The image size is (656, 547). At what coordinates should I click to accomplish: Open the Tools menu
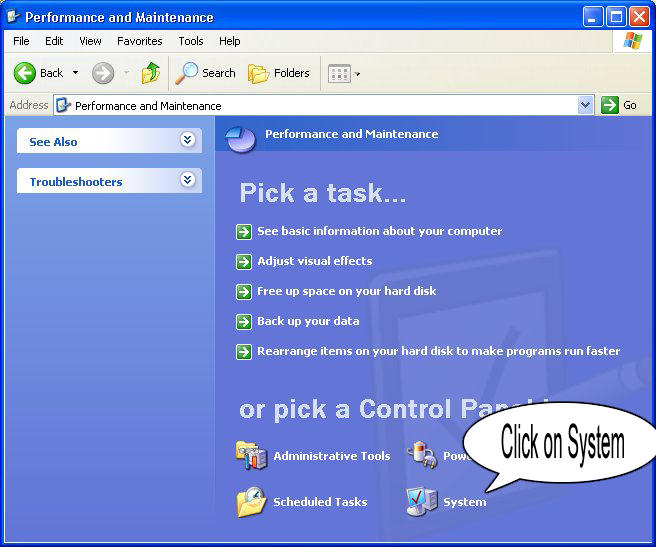pyautogui.click(x=191, y=41)
